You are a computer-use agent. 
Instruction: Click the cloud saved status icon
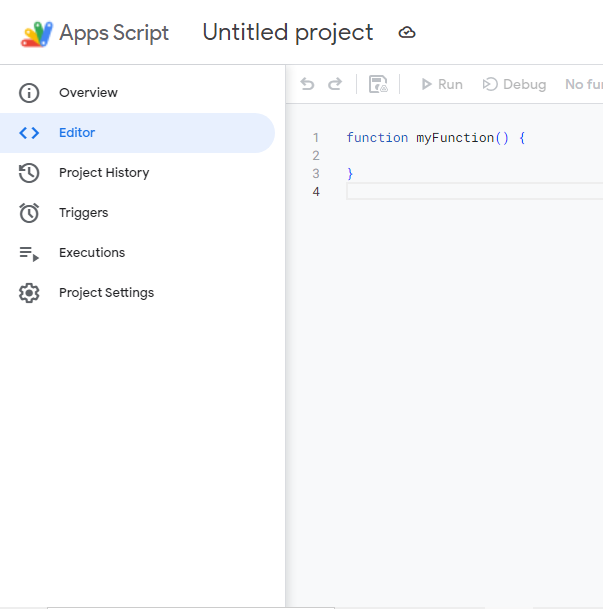(407, 33)
